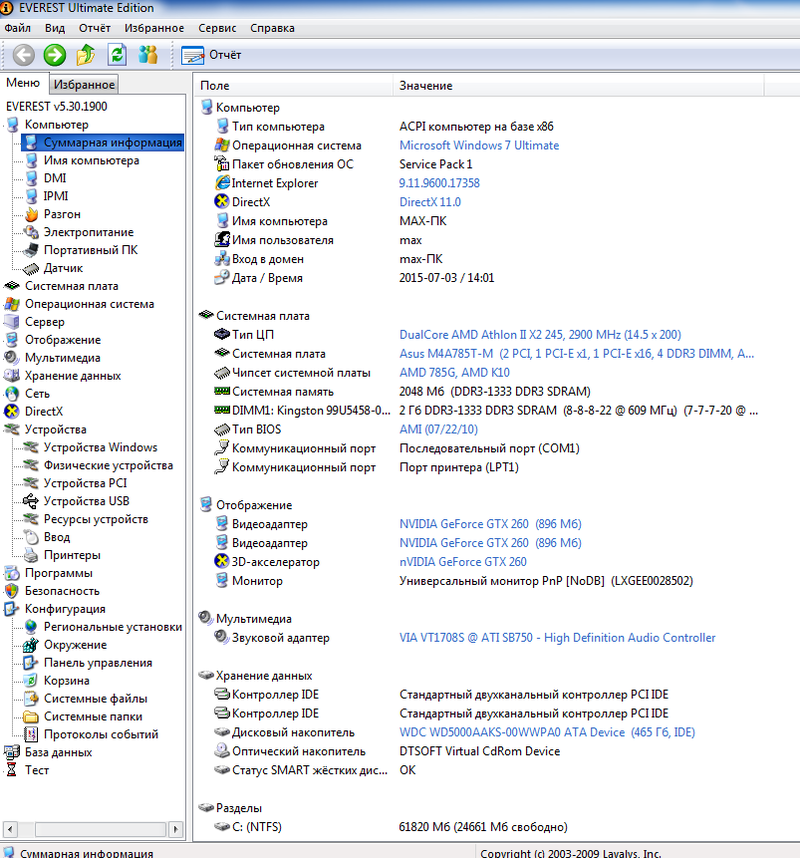This screenshot has width=800, height=858.
Task: Select Протоколы событий tree item
Action: click(101, 734)
